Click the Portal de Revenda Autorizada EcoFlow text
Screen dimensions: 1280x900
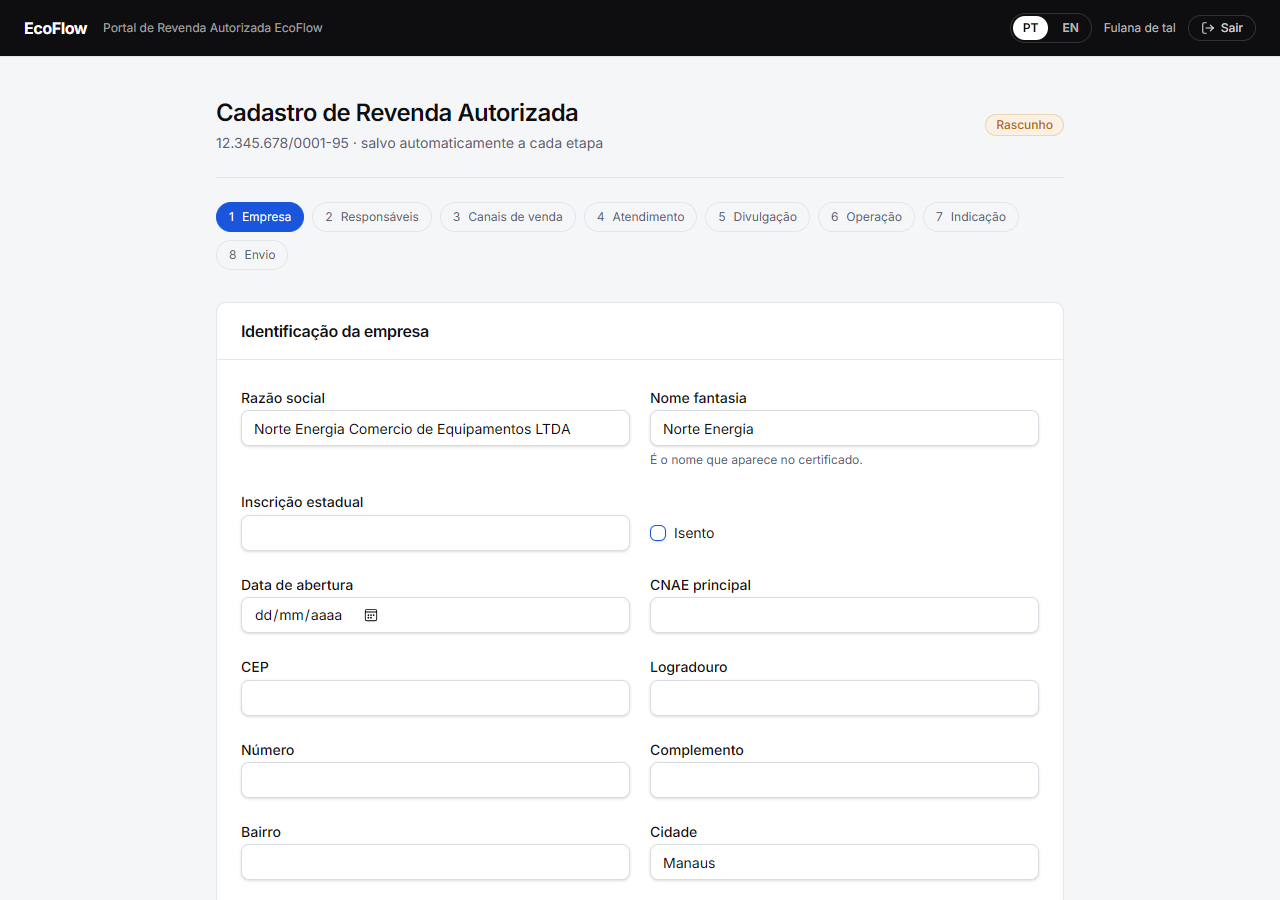click(213, 28)
